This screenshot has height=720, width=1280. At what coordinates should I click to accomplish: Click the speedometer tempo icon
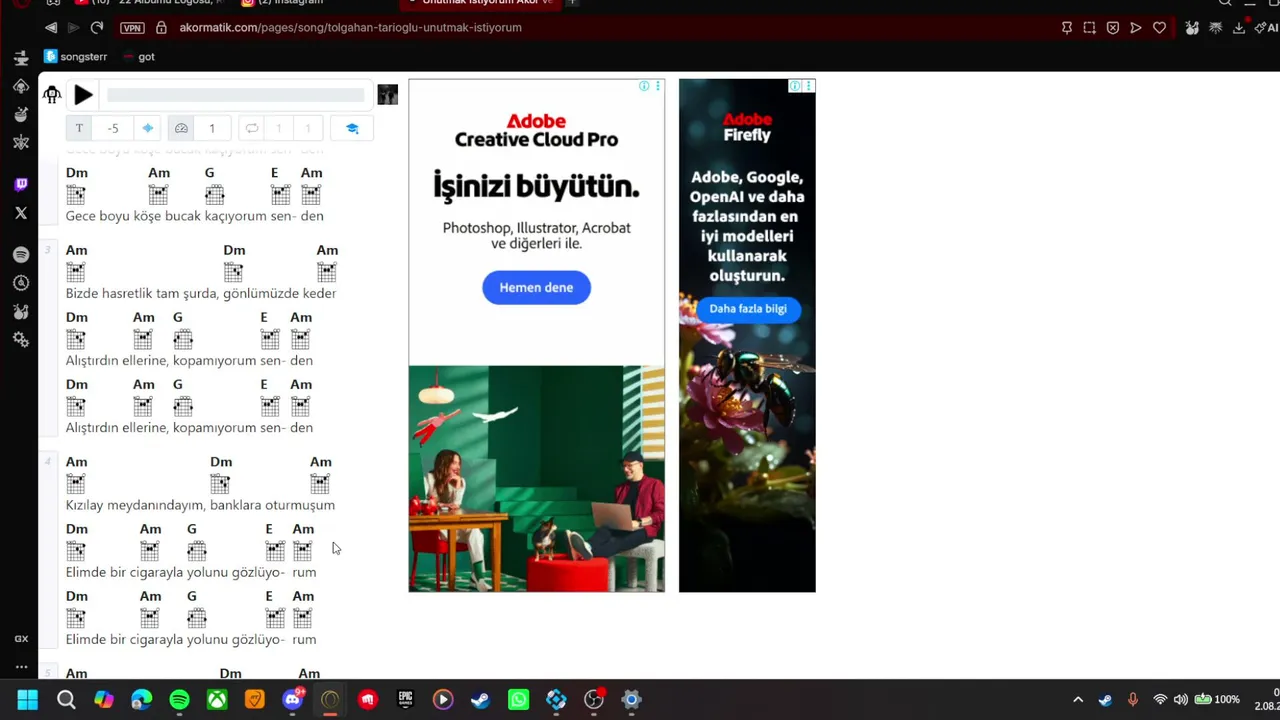coord(181,128)
